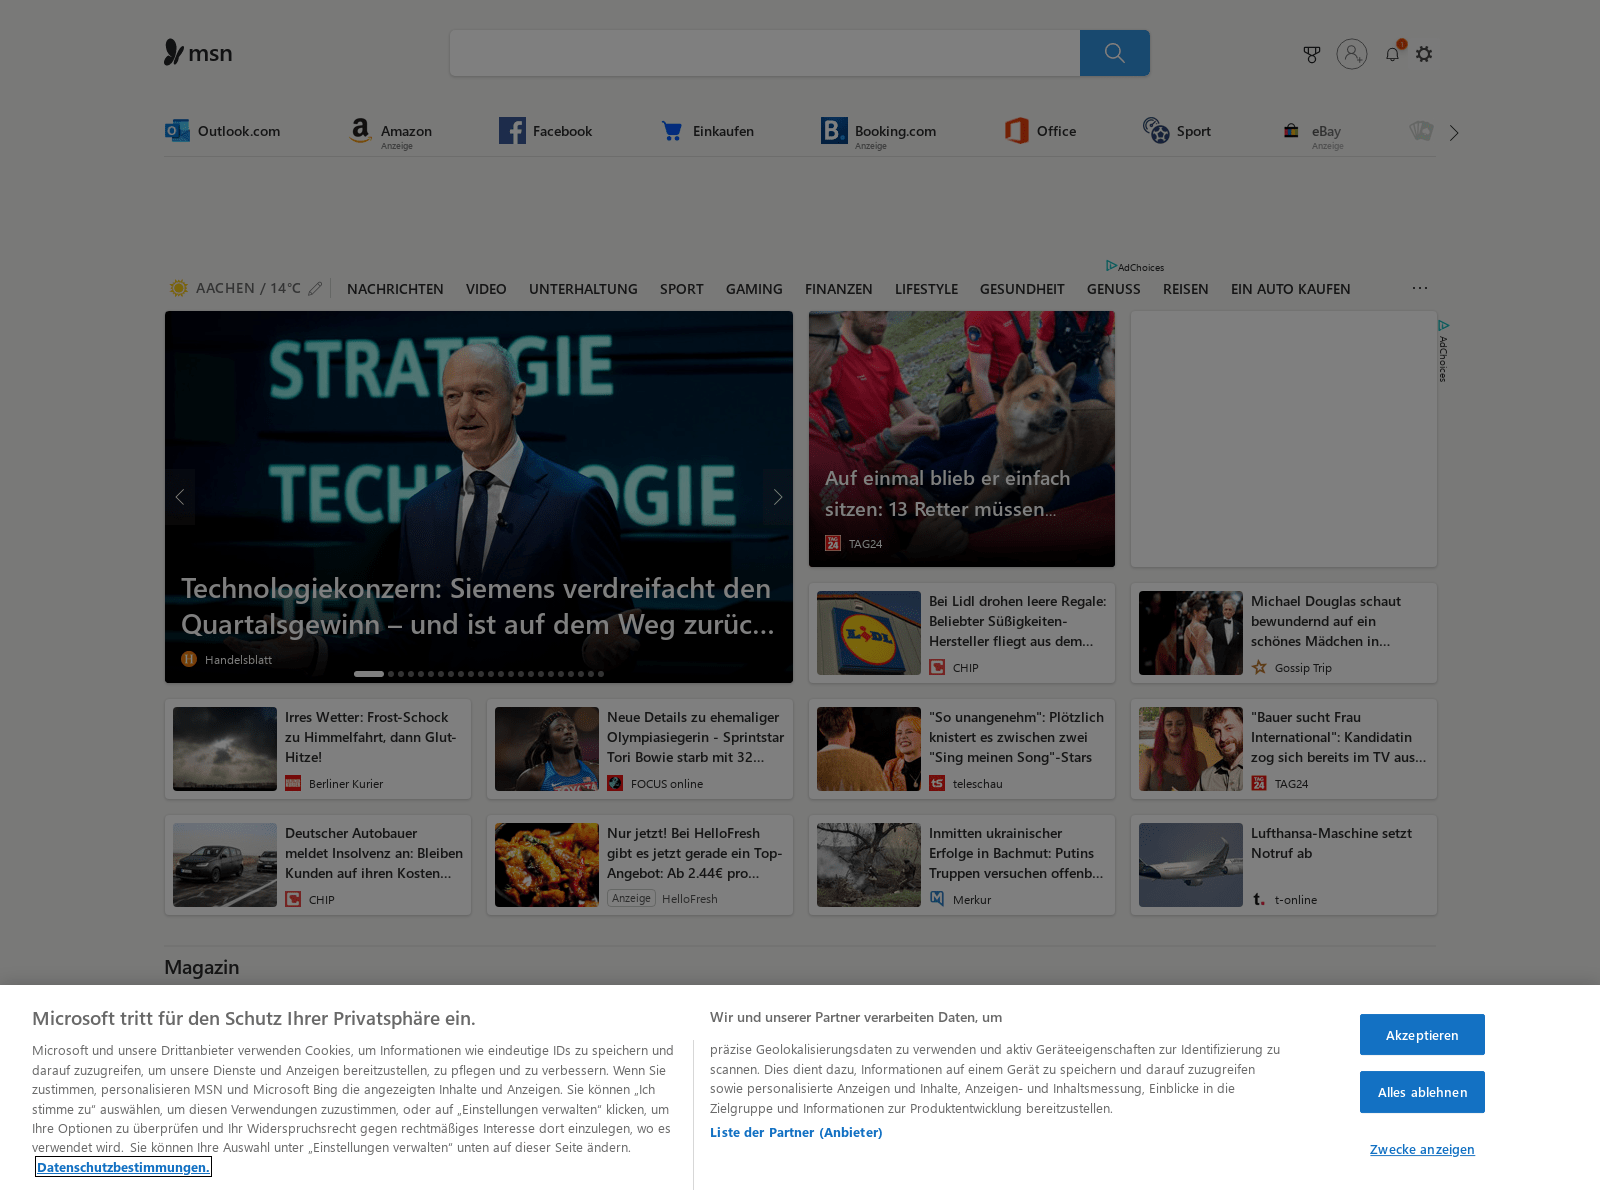Open the Booking.com shortcut
1600x1200 pixels.
point(879,132)
